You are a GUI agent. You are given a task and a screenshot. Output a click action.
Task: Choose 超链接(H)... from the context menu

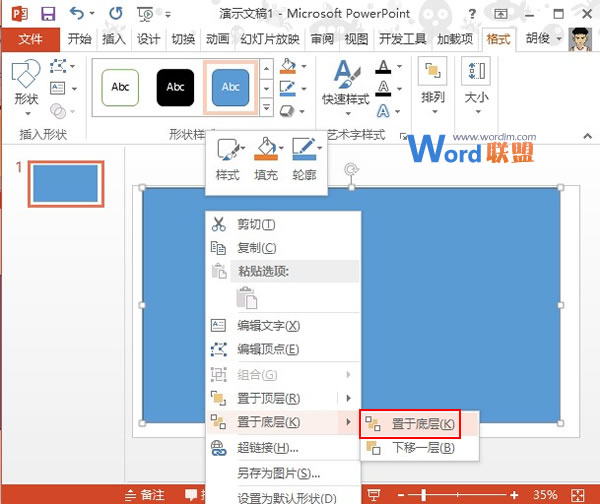tap(283, 447)
